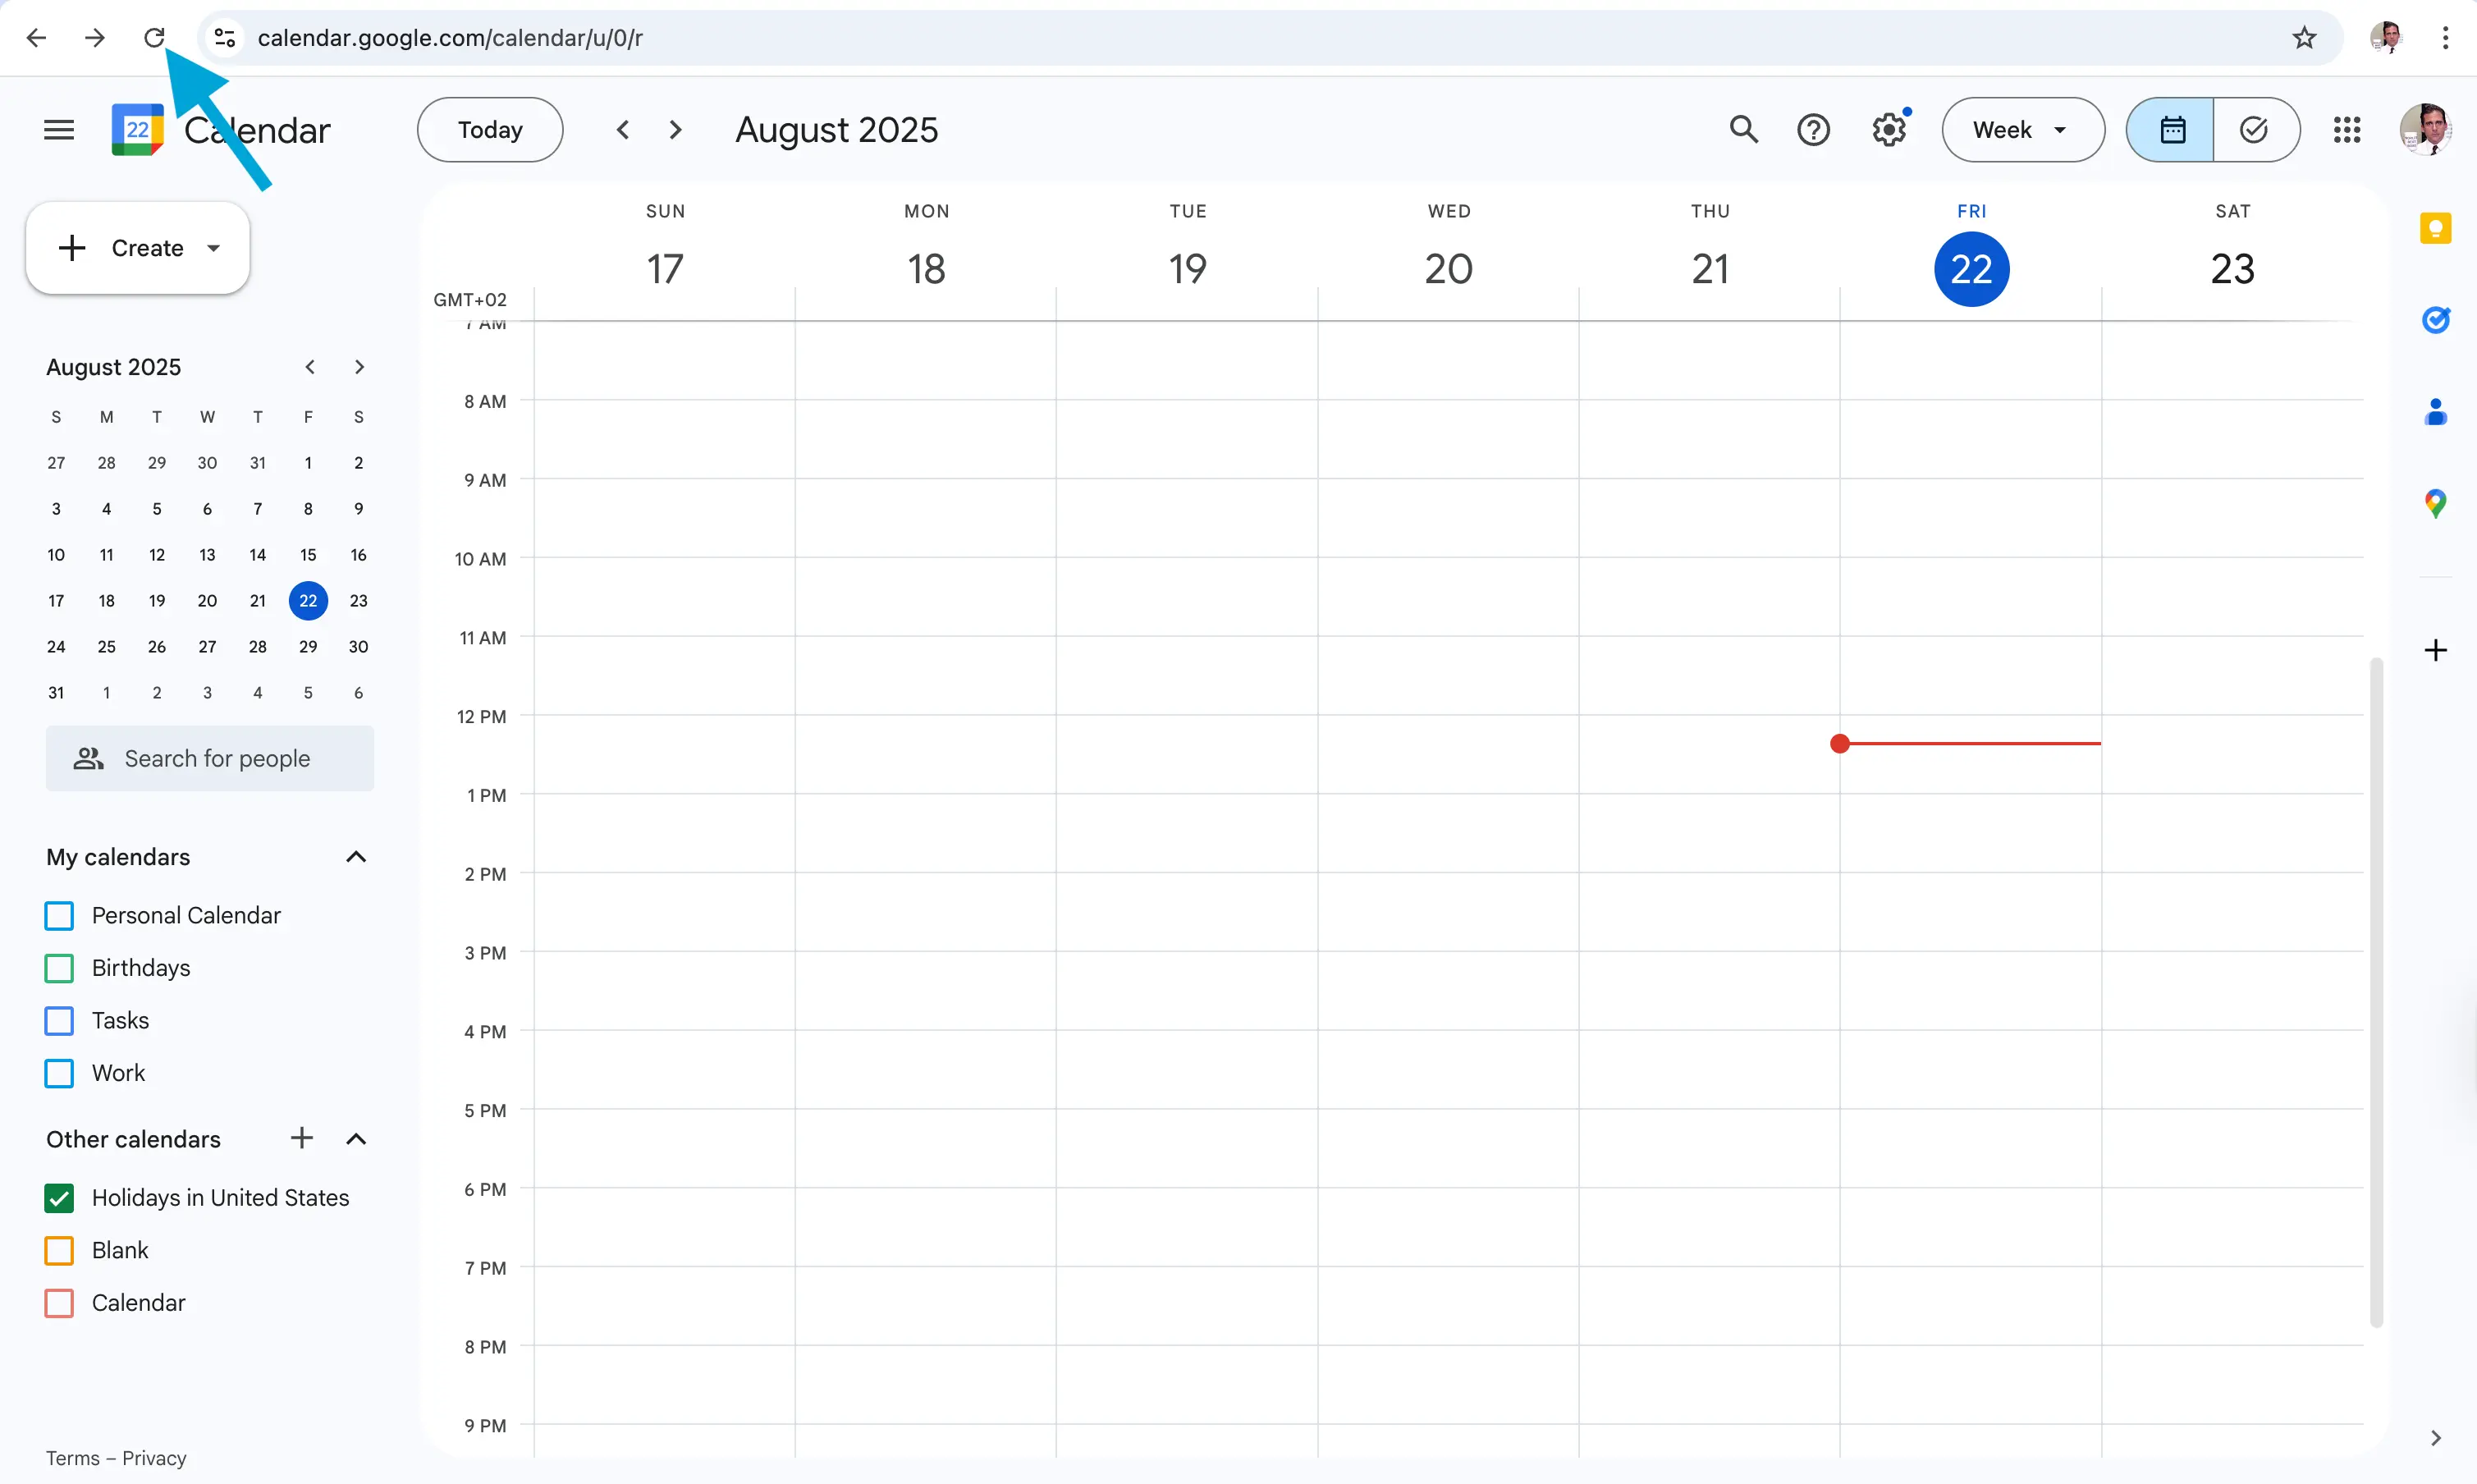This screenshot has height=1484, width=2477.
Task: Open the Privacy link
Action: click(154, 1458)
